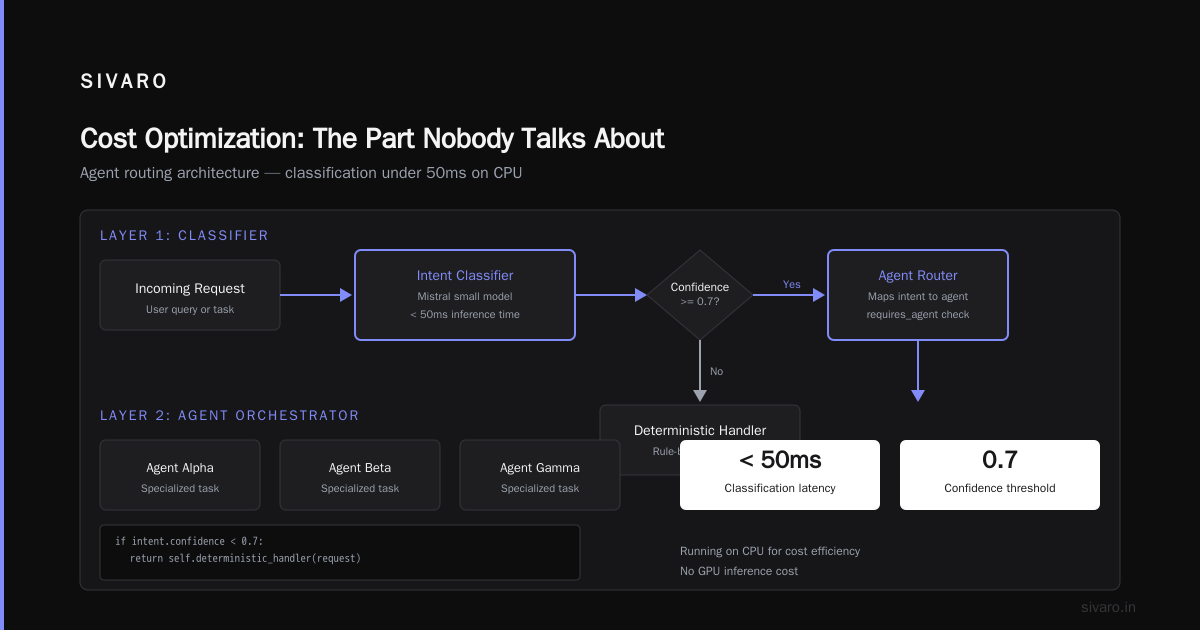Image resolution: width=1200 pixels, height=630 pixels.
Task: Click the 'Classification latency' caption
Action: (x=780, y=489)
